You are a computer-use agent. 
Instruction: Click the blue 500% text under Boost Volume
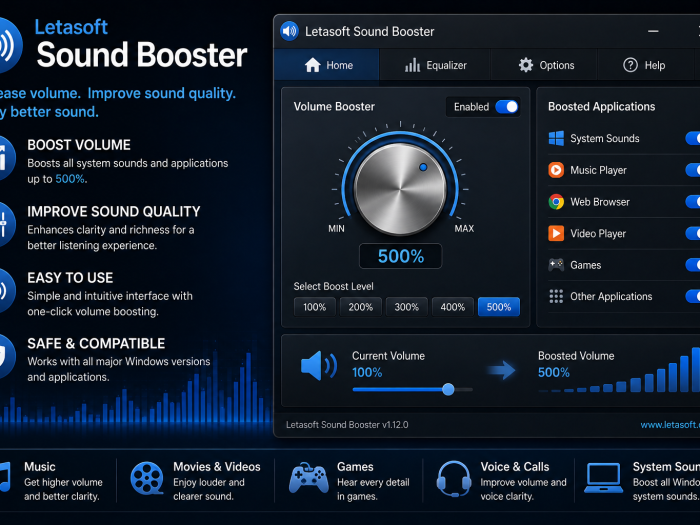[70, 179]
